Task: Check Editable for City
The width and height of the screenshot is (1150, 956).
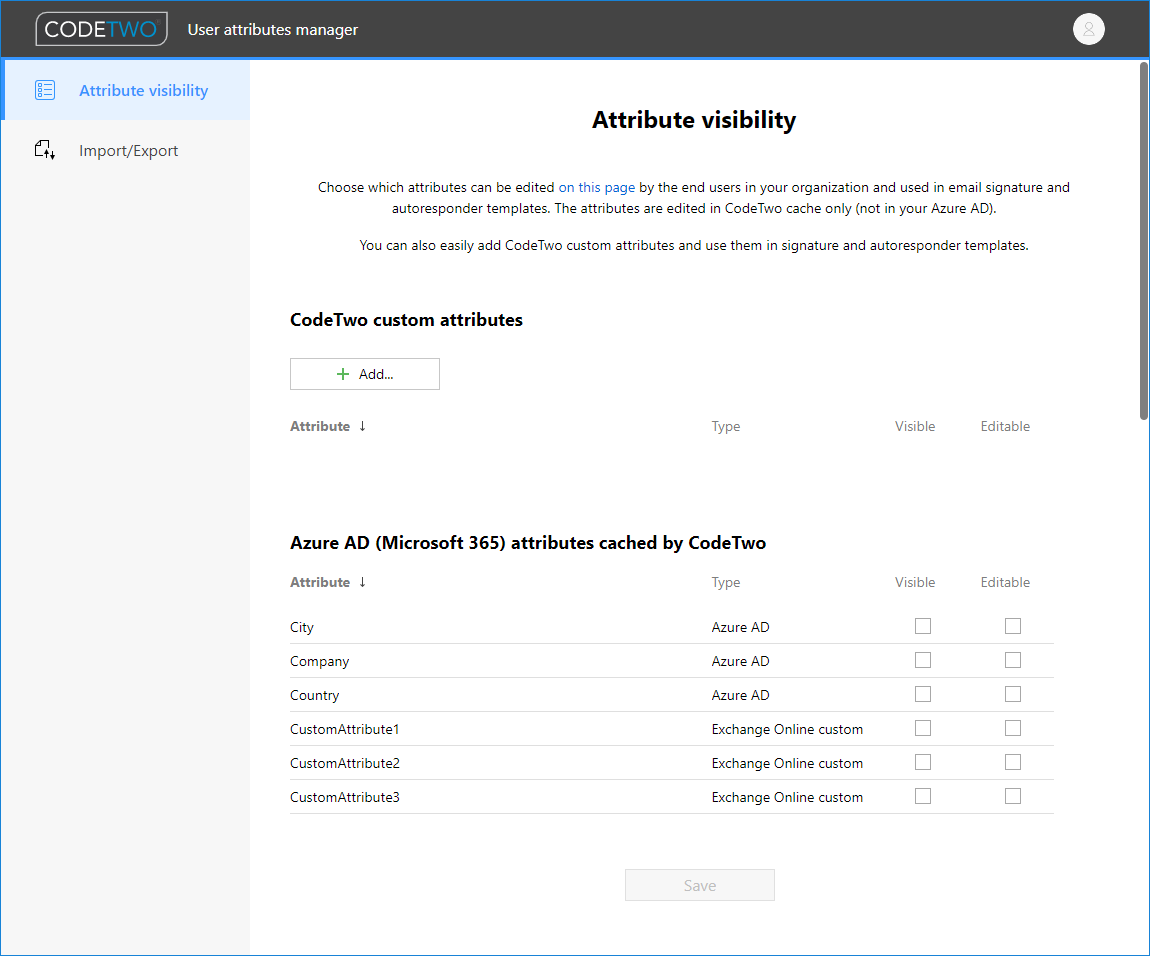Action: (1013, 626)
